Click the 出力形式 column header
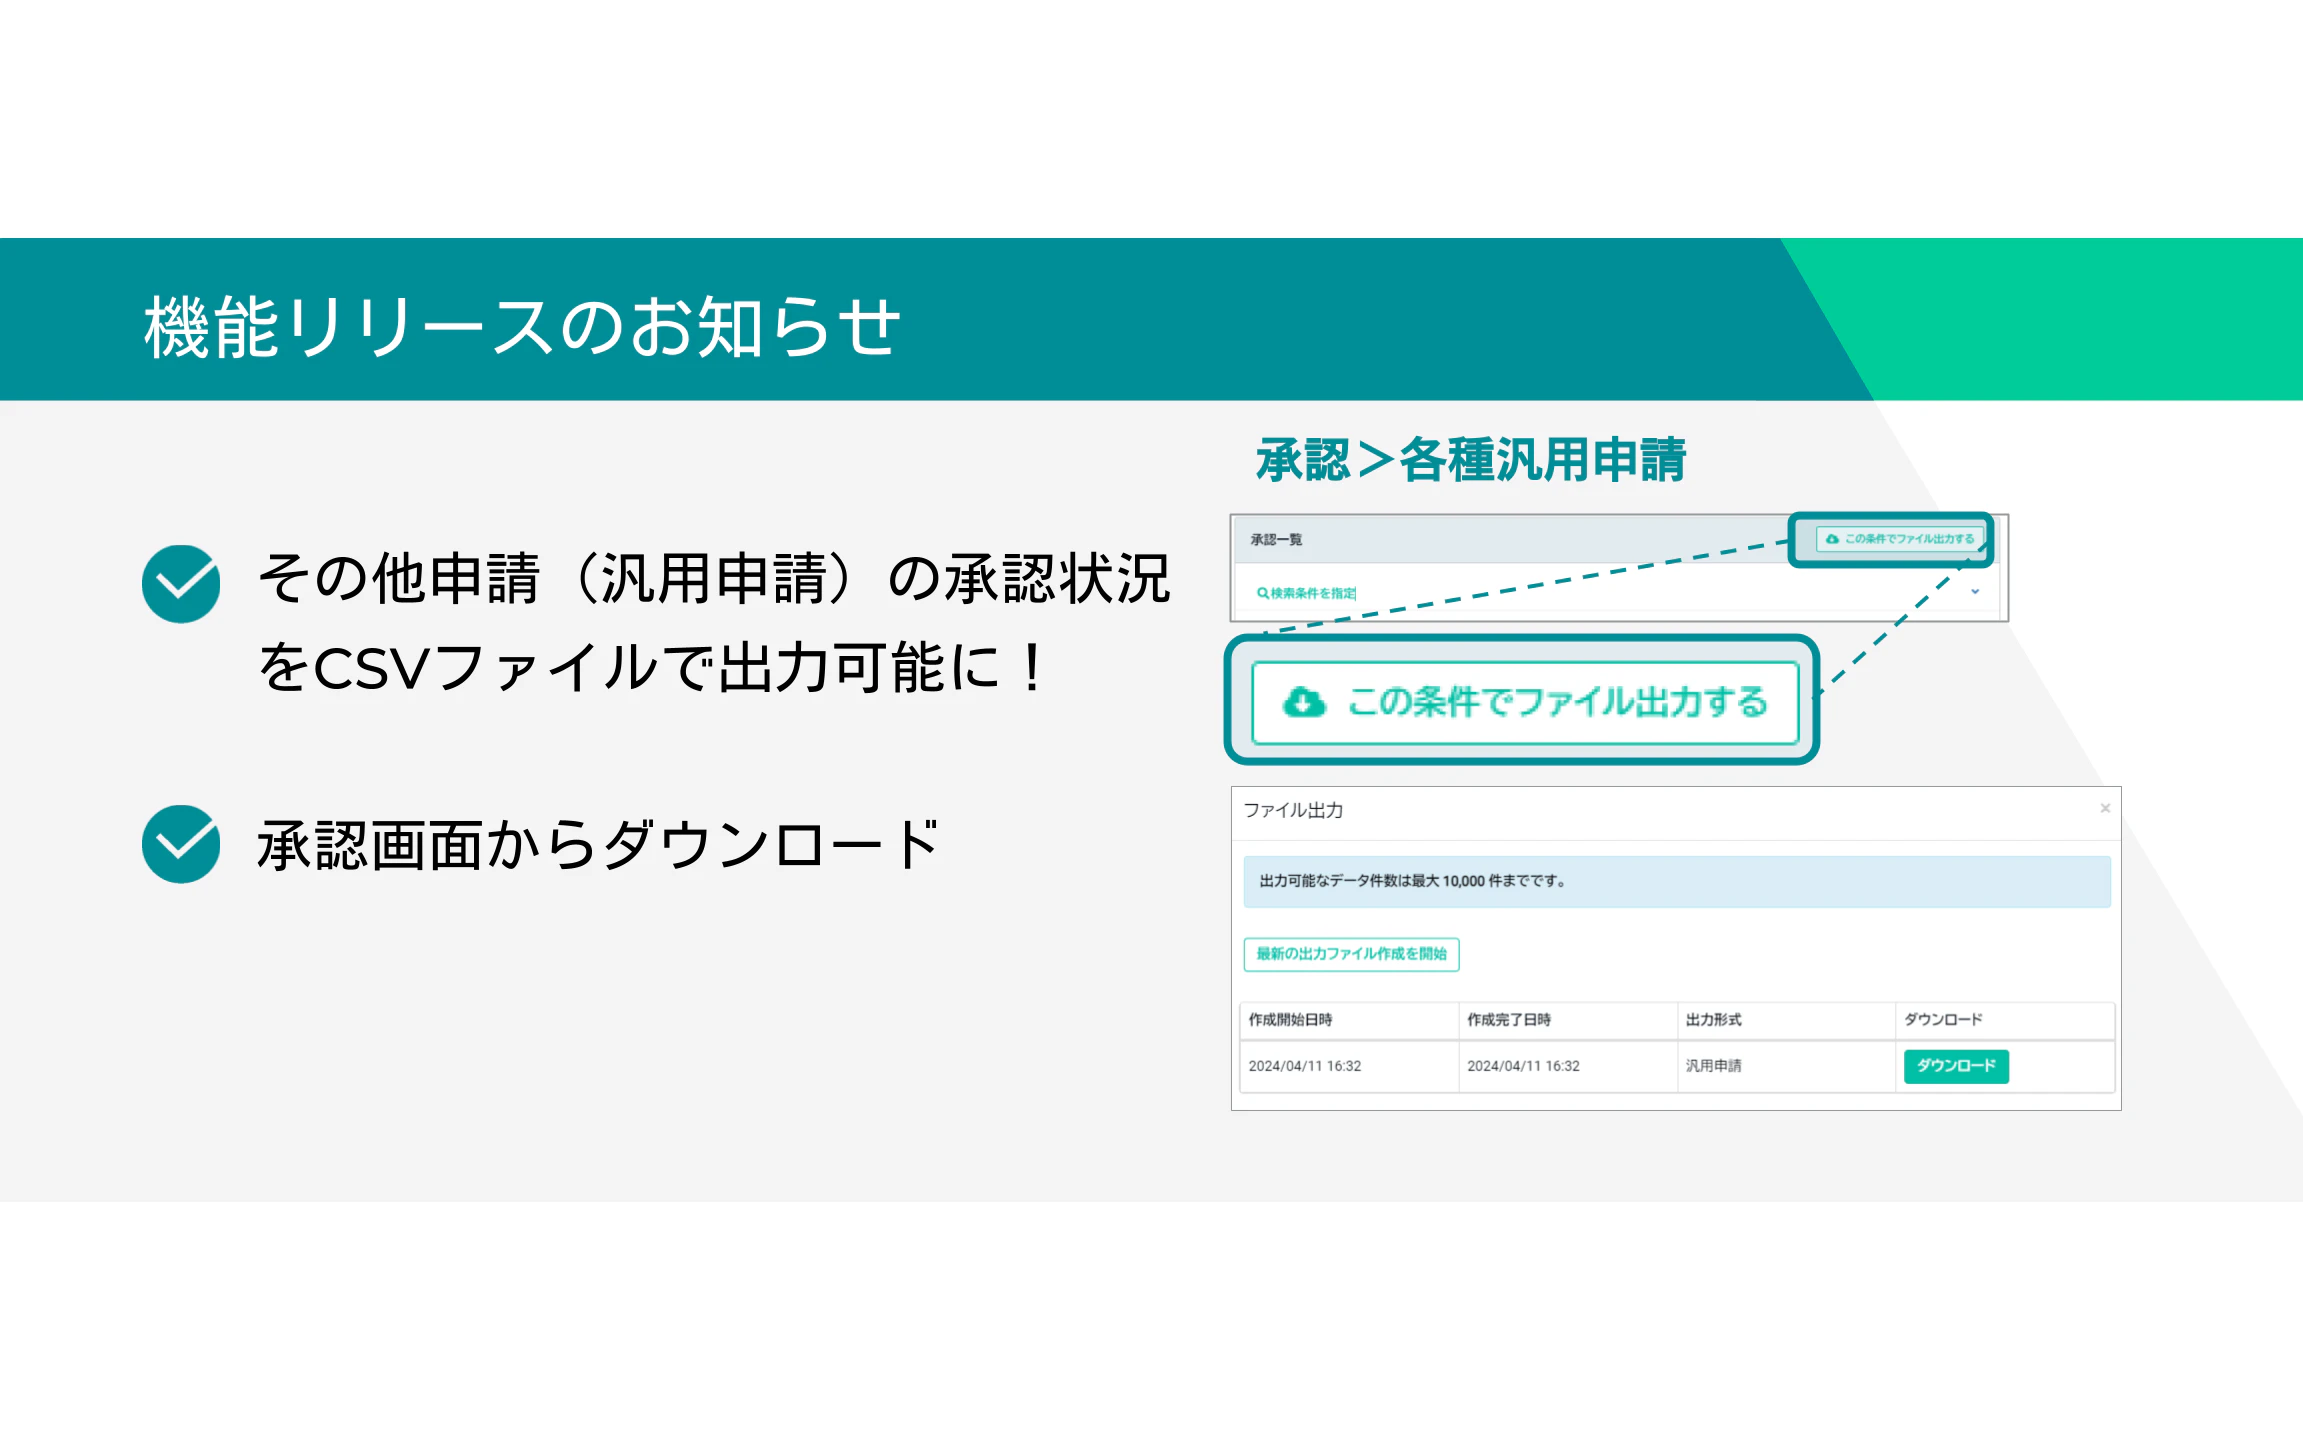This screenshot has height=1440, width=2303. point(1713,1020)
